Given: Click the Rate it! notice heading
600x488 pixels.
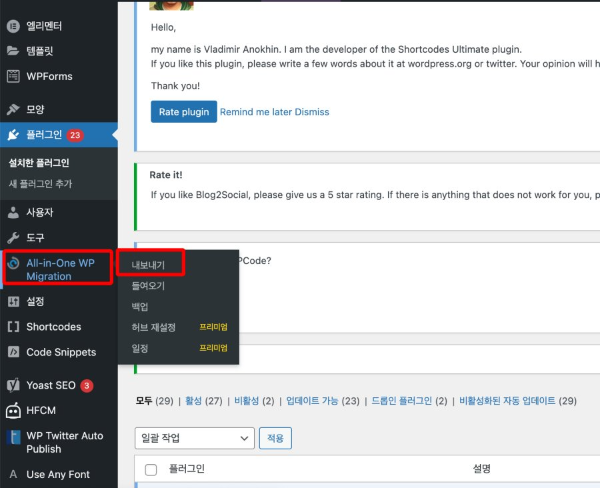Looking at the screenshot, I should pos(166,175).
